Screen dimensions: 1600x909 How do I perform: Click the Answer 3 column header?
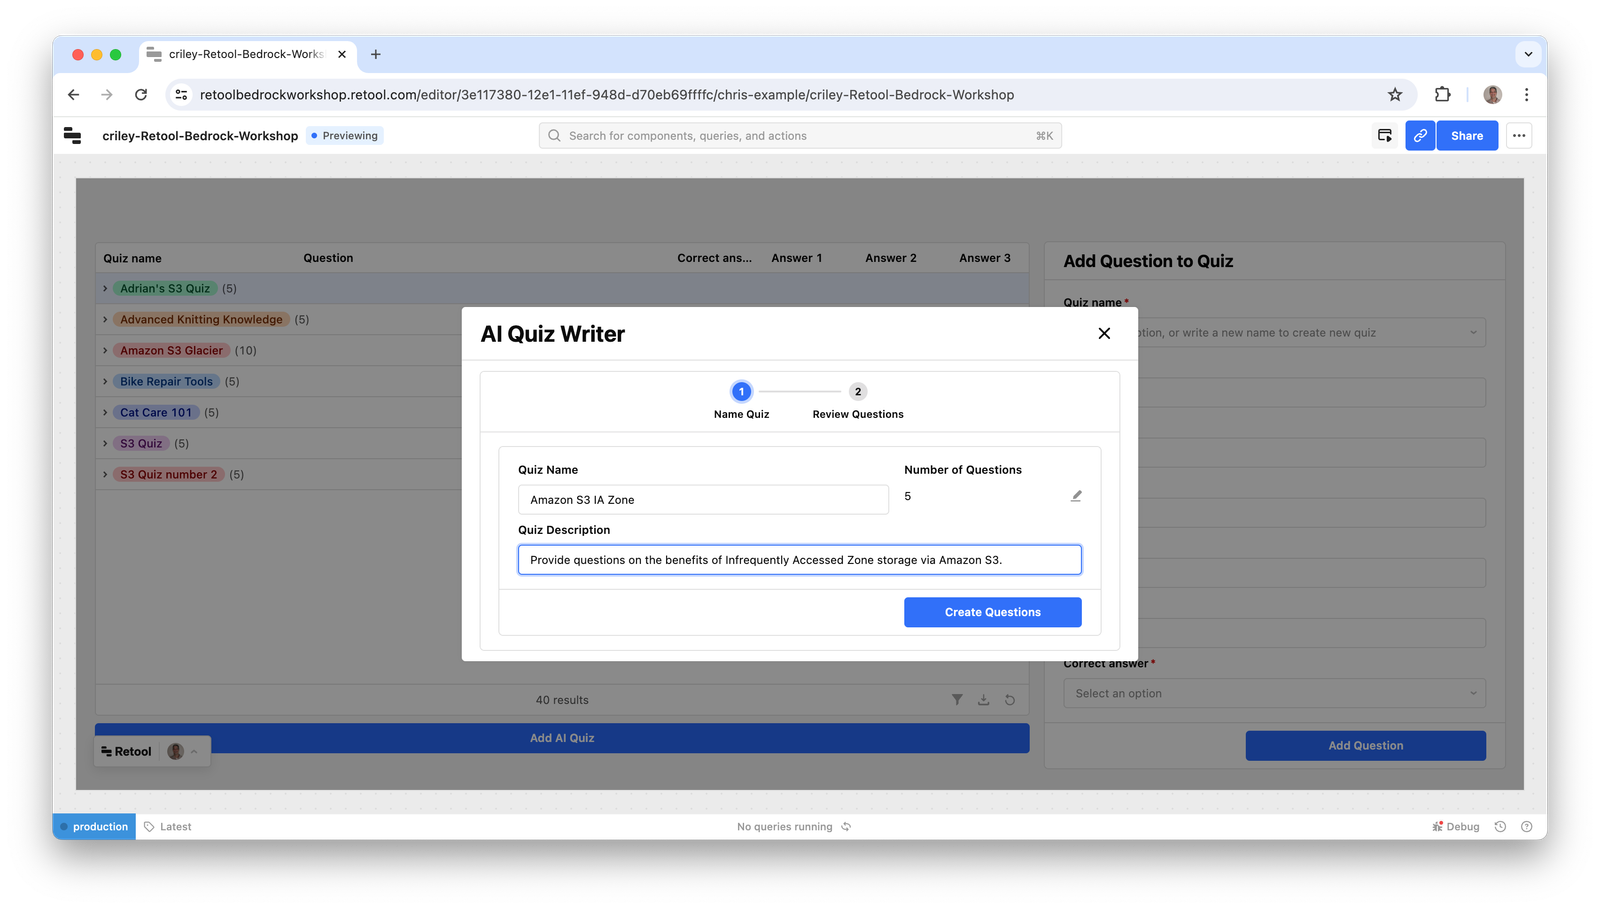coord(984,258)
